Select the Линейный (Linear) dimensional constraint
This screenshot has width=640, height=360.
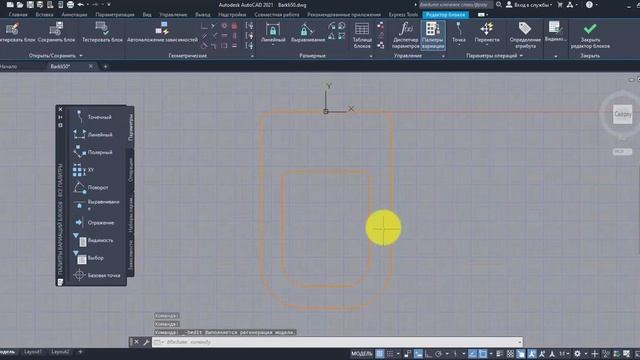click(x=273, y=33)
